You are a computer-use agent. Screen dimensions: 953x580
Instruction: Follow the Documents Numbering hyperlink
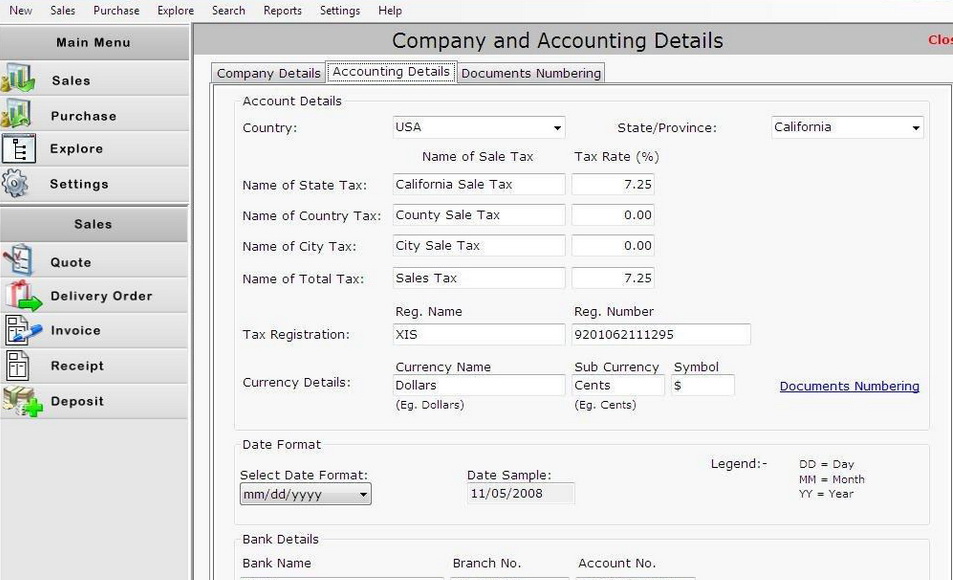[x=849, y=386]
